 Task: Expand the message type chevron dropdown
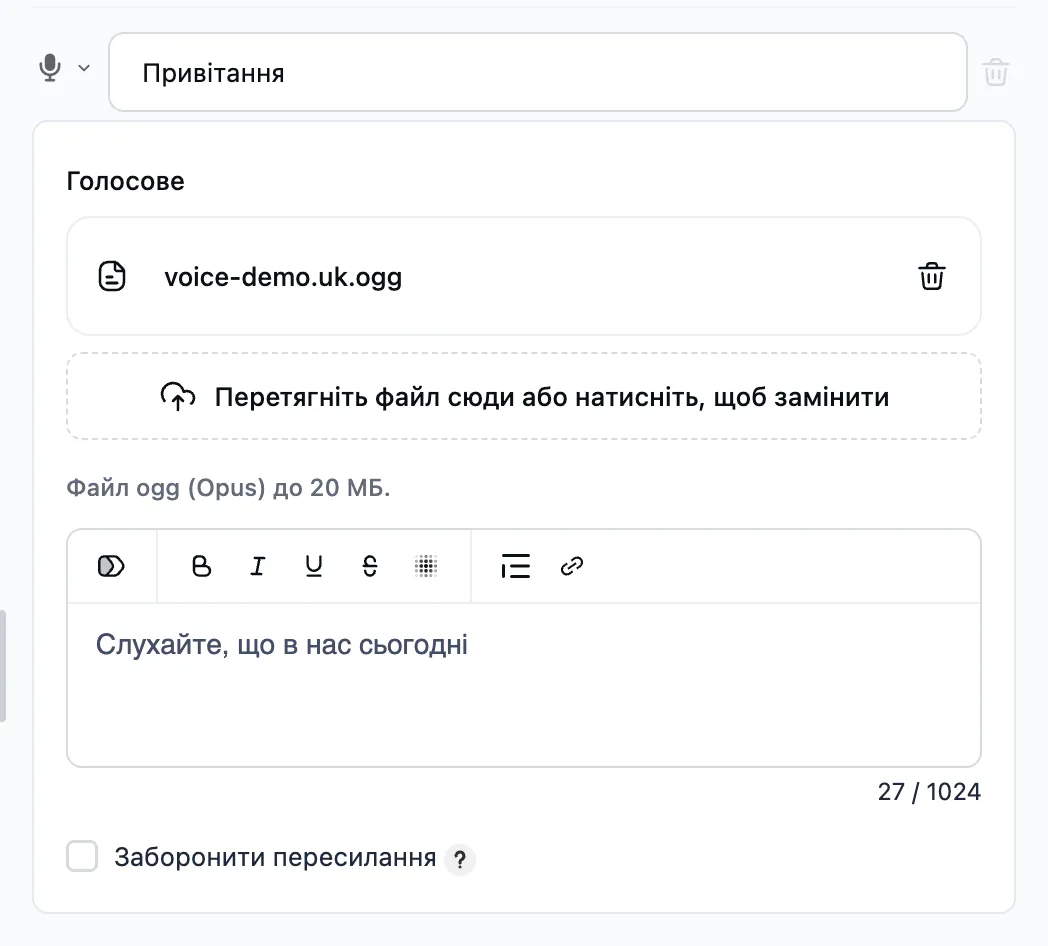(84, 68)
